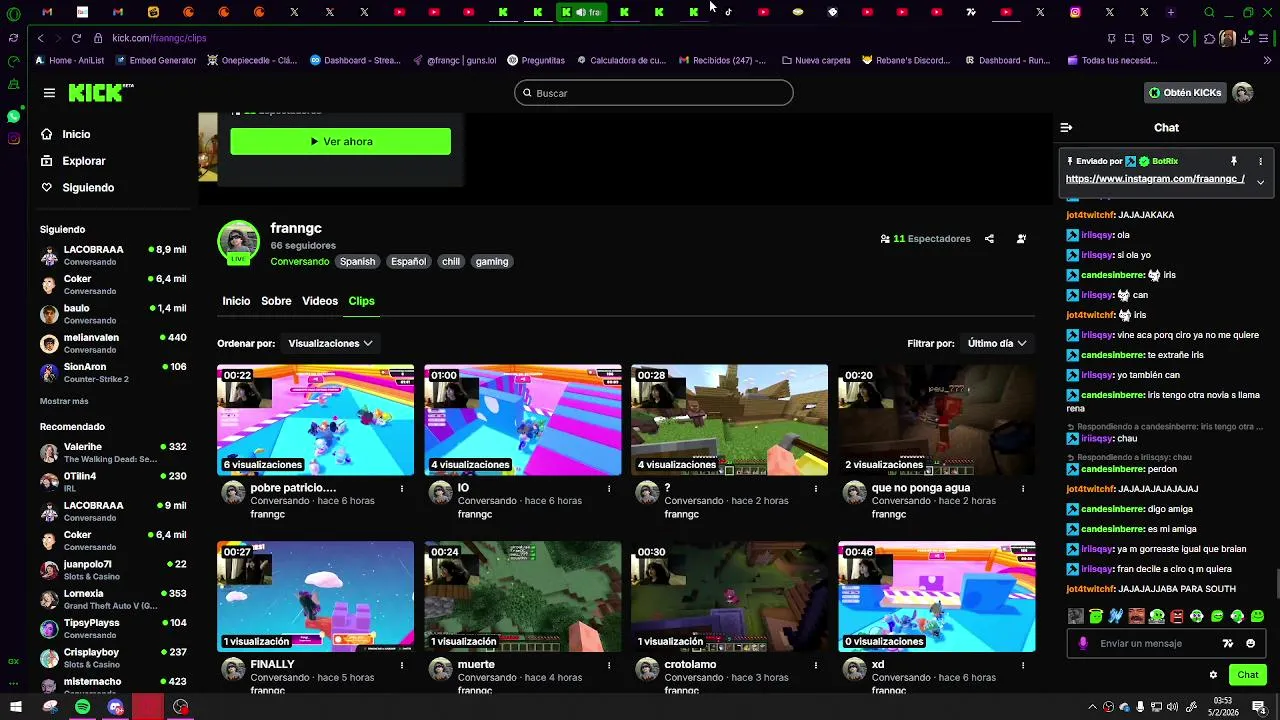1280x720 pixels.
Task: Open pinned message three-dot options
Action: 1260,161
